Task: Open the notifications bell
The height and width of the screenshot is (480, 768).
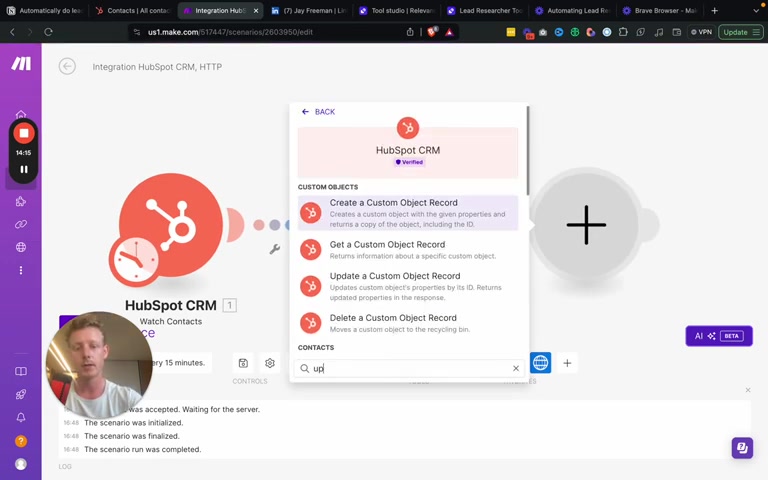Action: click(x=21, y=417)
